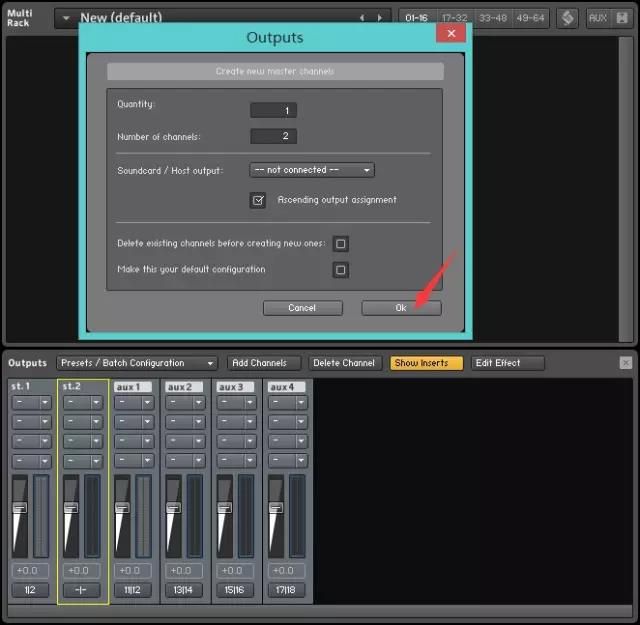This screenshot has height=625, width=640.
Task: Open the Multi Rack preset menu arrow
Action: 65,17
